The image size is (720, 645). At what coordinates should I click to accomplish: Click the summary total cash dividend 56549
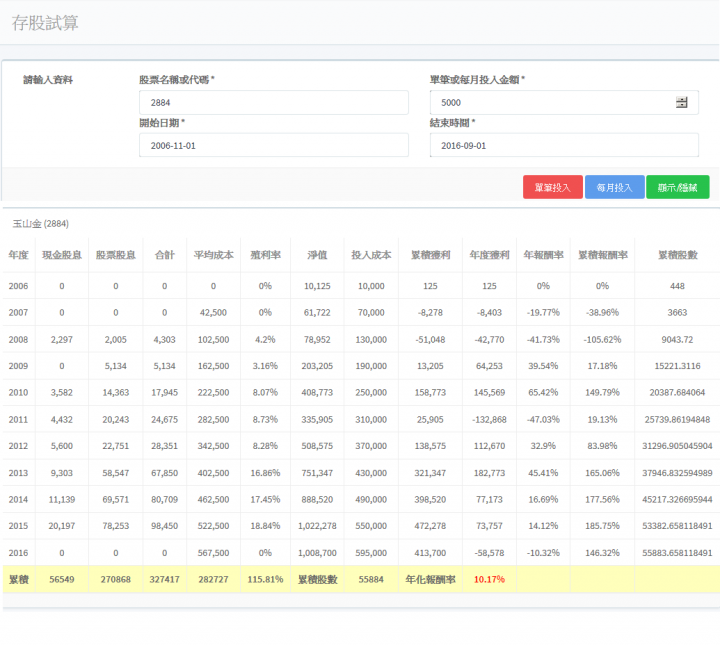click(x=62, y=579)
